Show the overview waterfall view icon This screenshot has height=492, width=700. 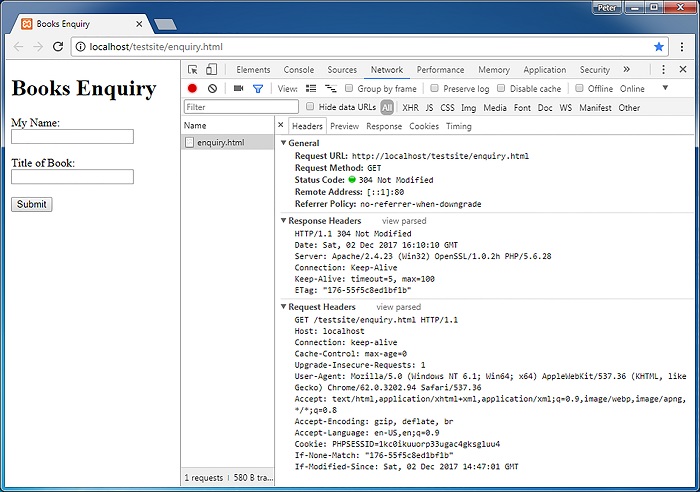(x=330, y=89)
